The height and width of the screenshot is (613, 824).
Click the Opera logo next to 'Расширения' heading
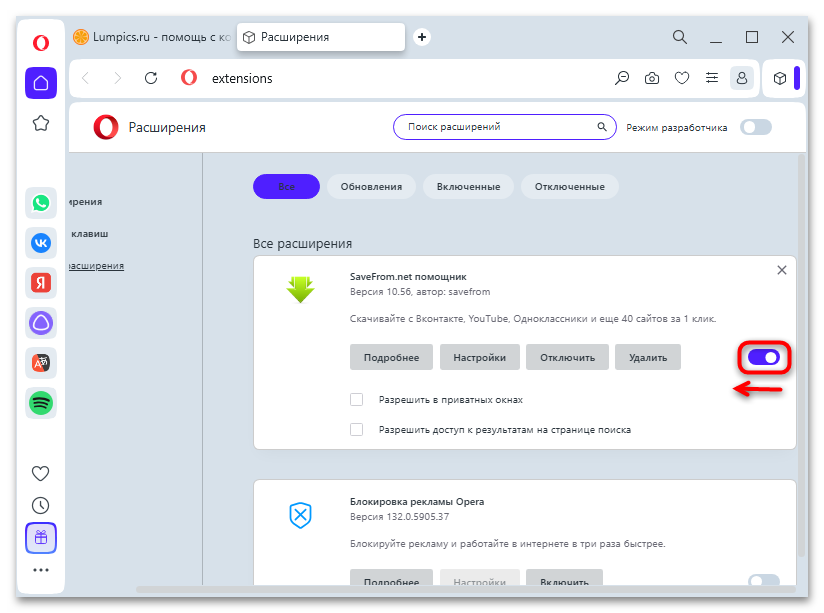[x=106, y=127]
